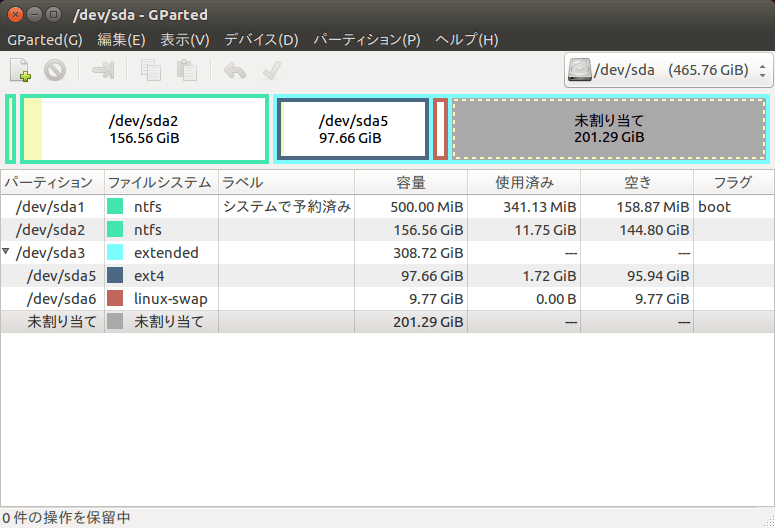Click the Undo last operation icon
The image size is (775, 528).
pyautogui.click(x=235, y=70)
